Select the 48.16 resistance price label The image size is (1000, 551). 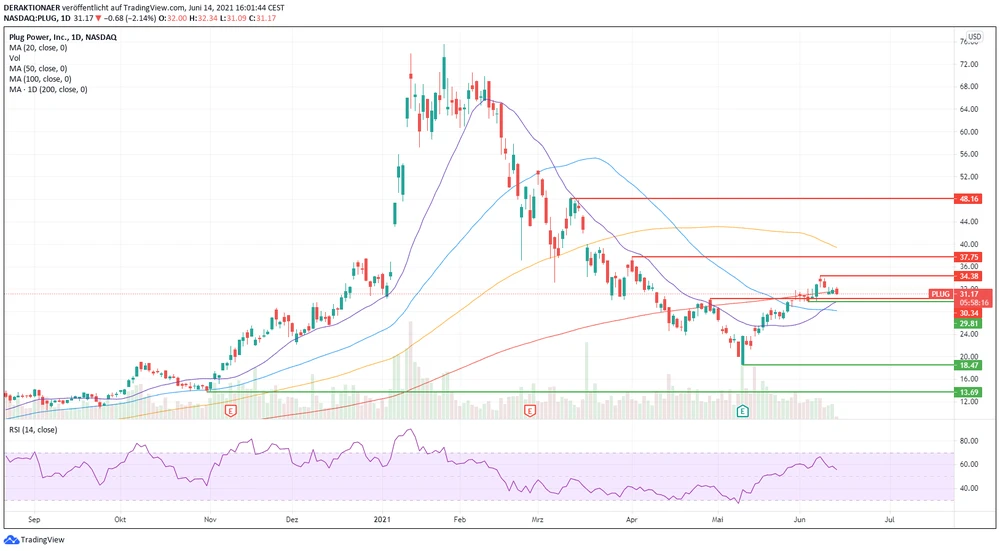967,199
